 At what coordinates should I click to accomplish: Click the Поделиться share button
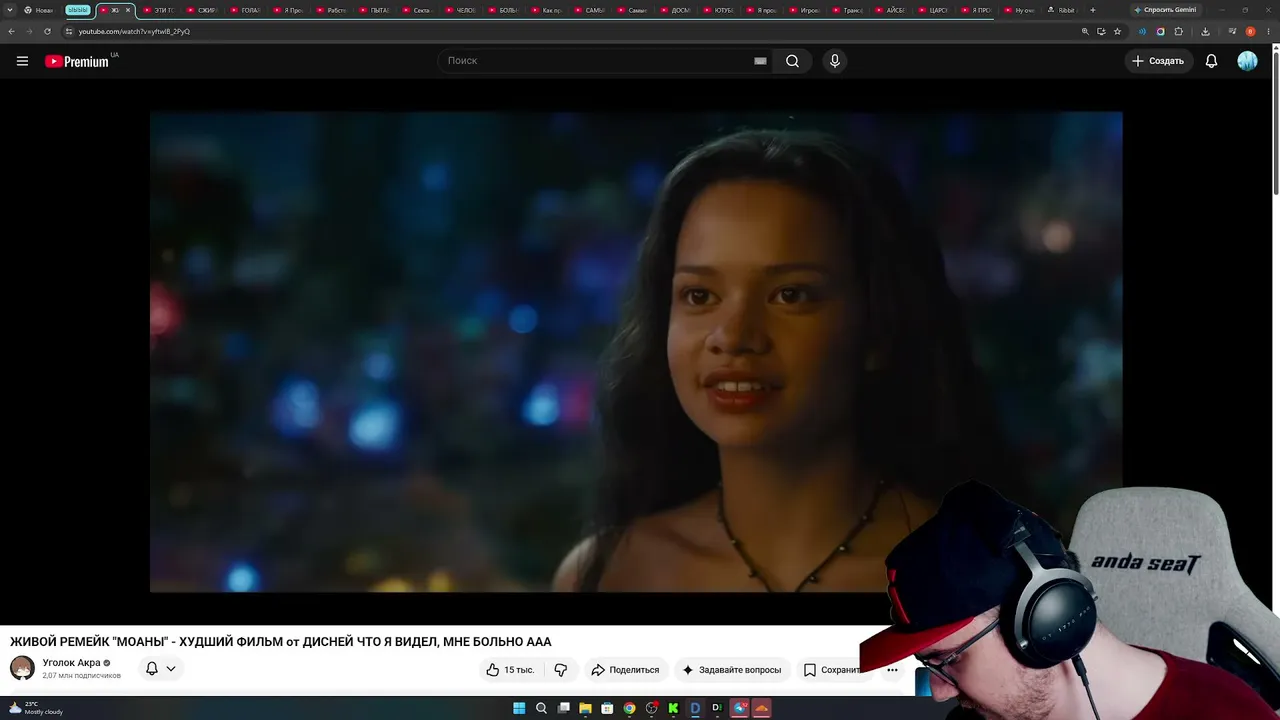click(x=625, y=670)
